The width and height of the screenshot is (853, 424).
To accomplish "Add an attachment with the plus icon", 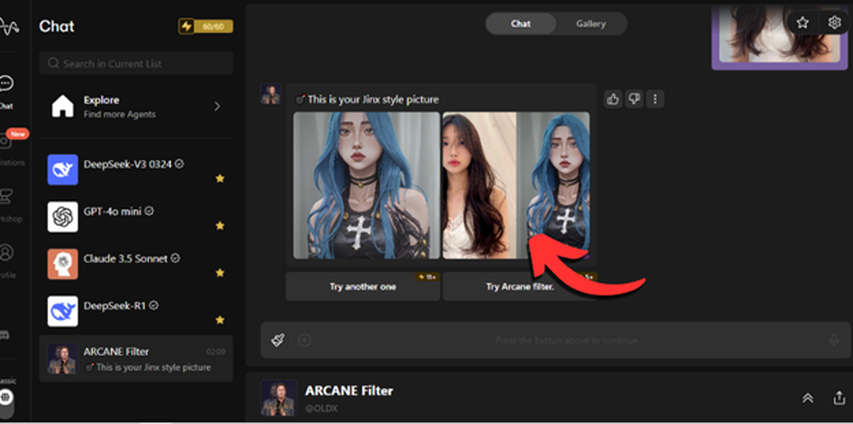I will (x=305, y=340).
